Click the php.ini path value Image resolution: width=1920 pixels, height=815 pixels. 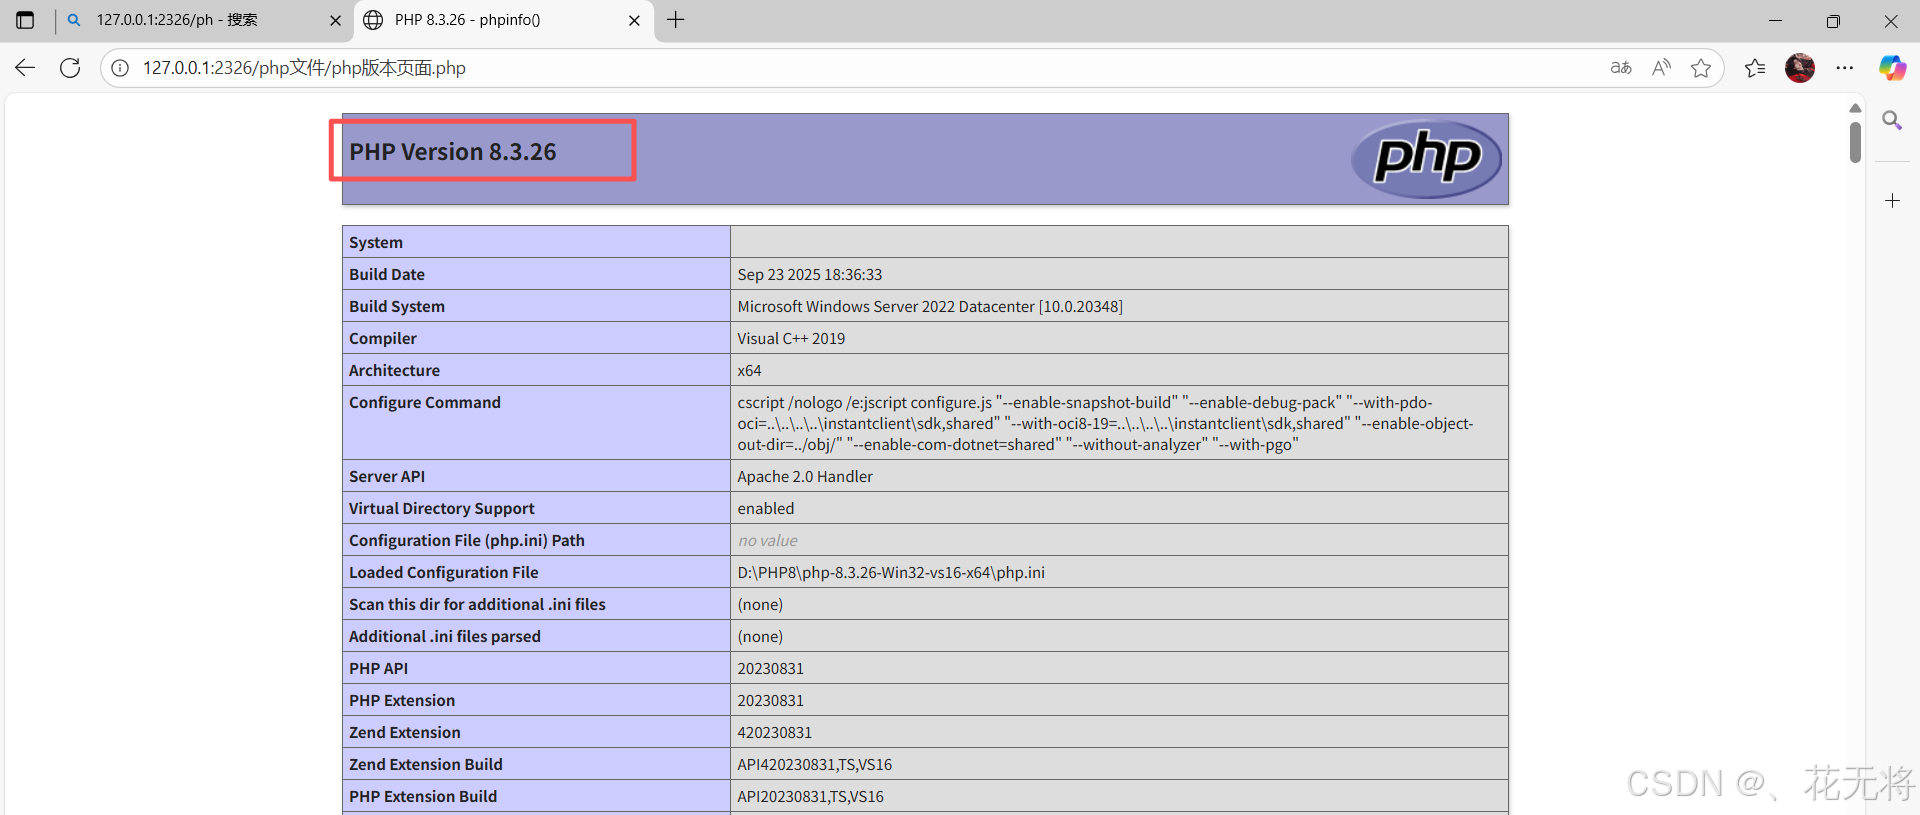tap(891, 573)
